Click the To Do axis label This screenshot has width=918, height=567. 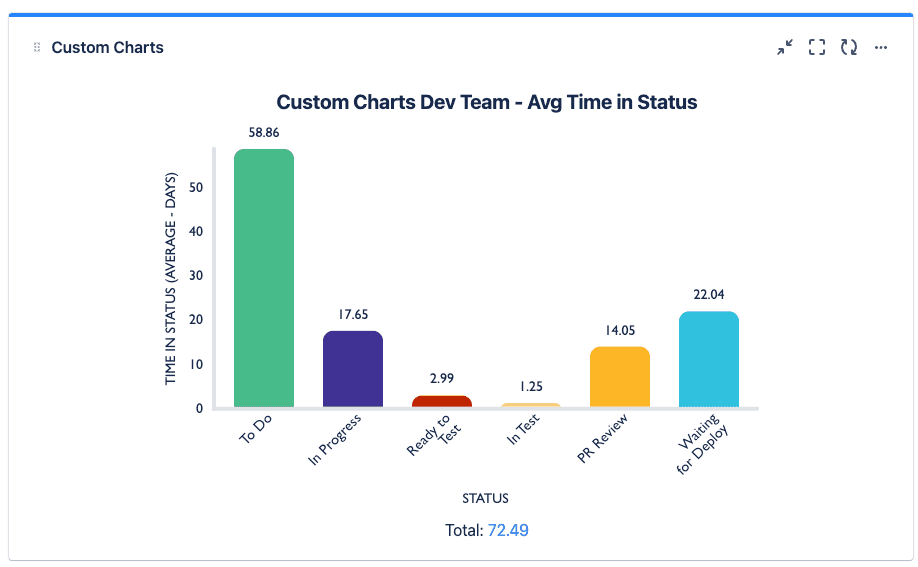[256, 430]
